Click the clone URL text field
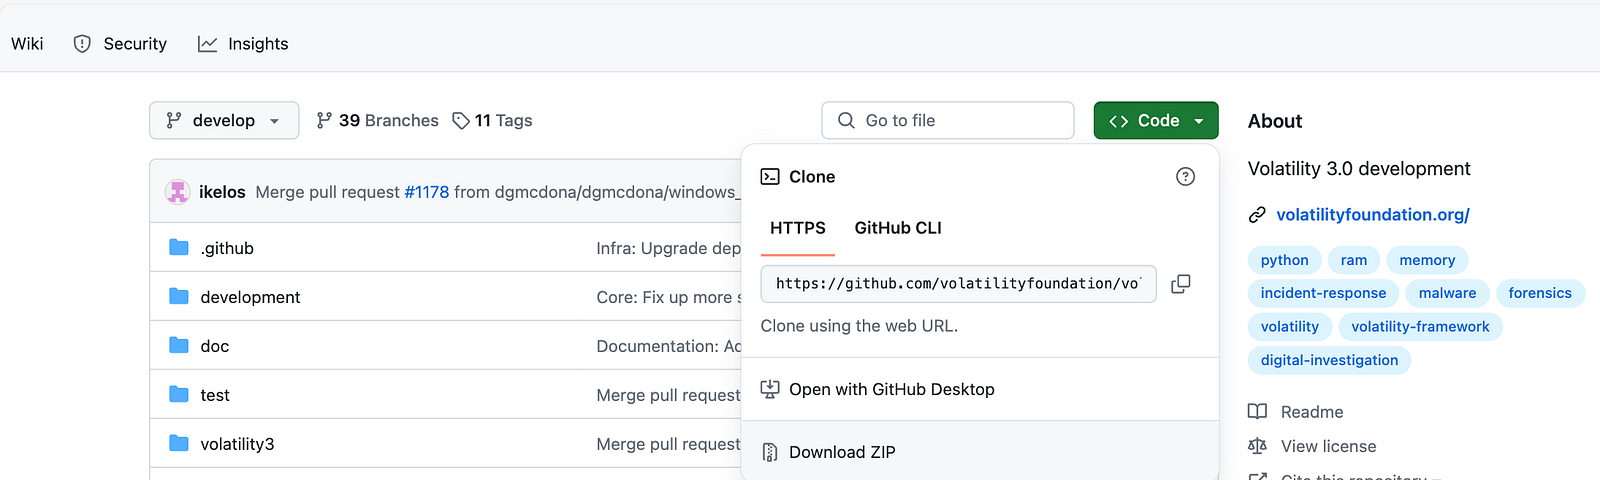This screenshot has height=480, width=1600. click(x=958, y=284)
